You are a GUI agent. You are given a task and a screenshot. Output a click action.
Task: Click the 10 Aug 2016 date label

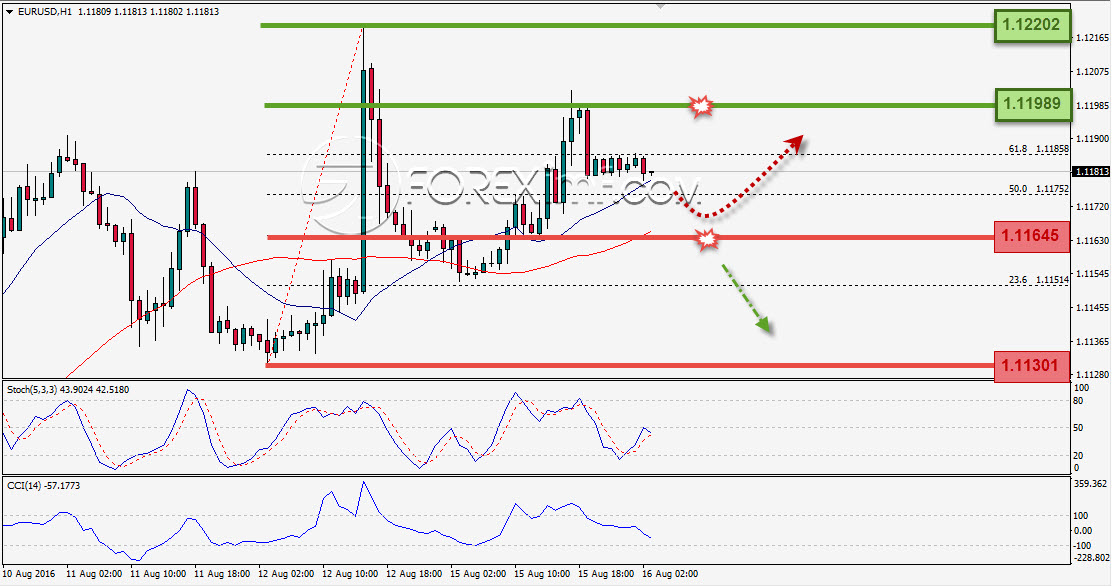click(28, 573)
